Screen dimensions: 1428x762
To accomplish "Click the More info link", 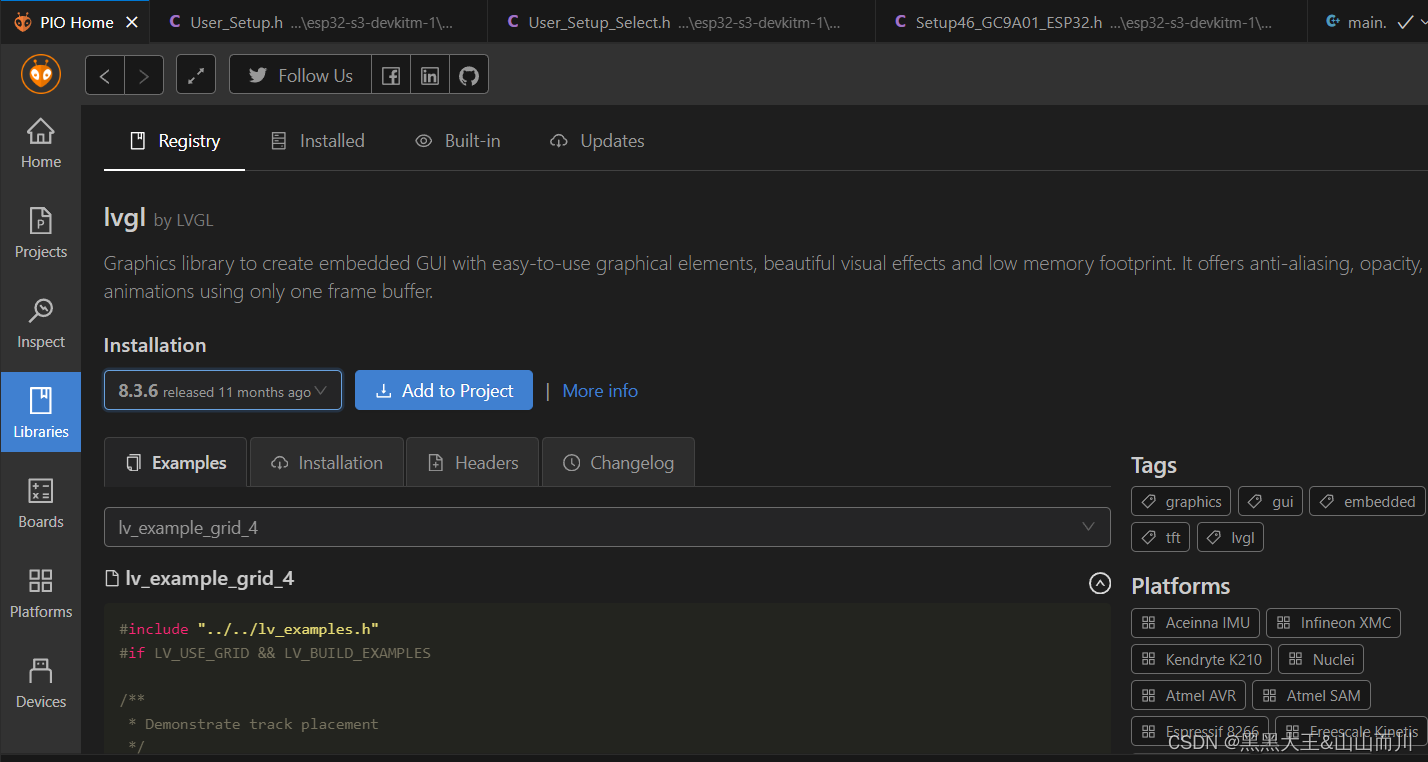I will coord(599,390).
